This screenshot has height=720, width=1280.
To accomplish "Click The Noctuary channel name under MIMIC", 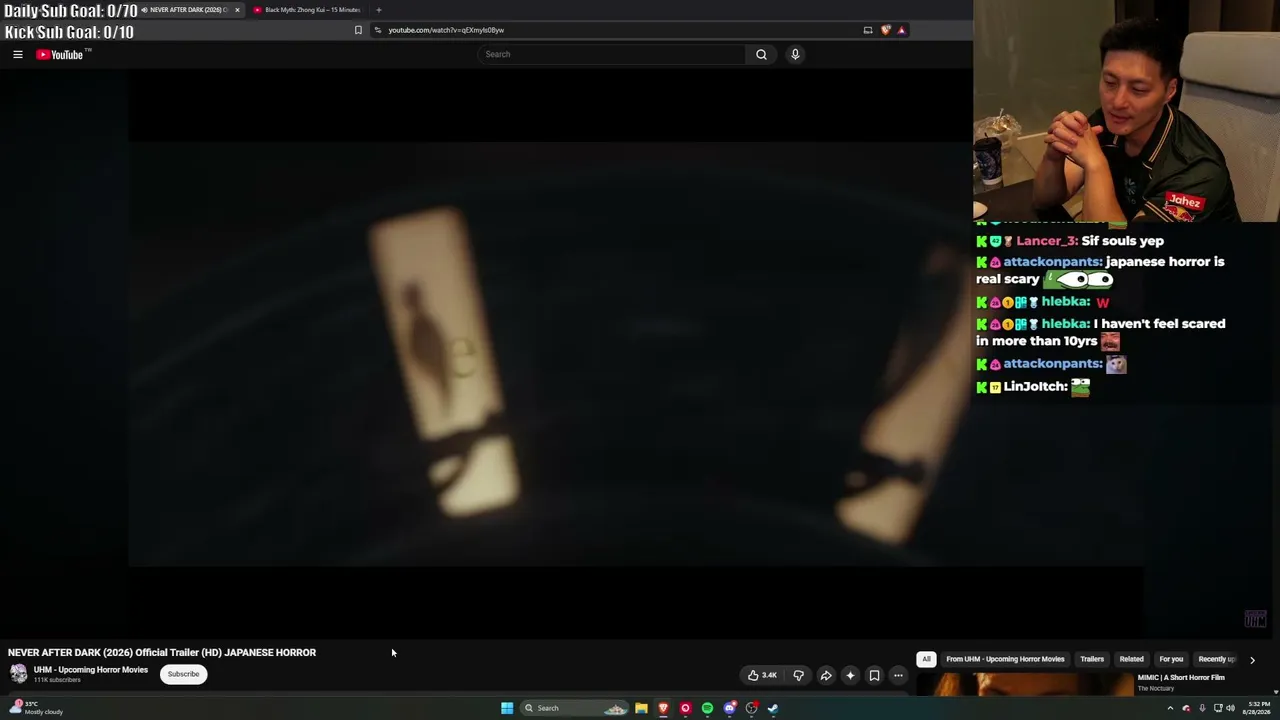I will click(x=1155, y=688).
